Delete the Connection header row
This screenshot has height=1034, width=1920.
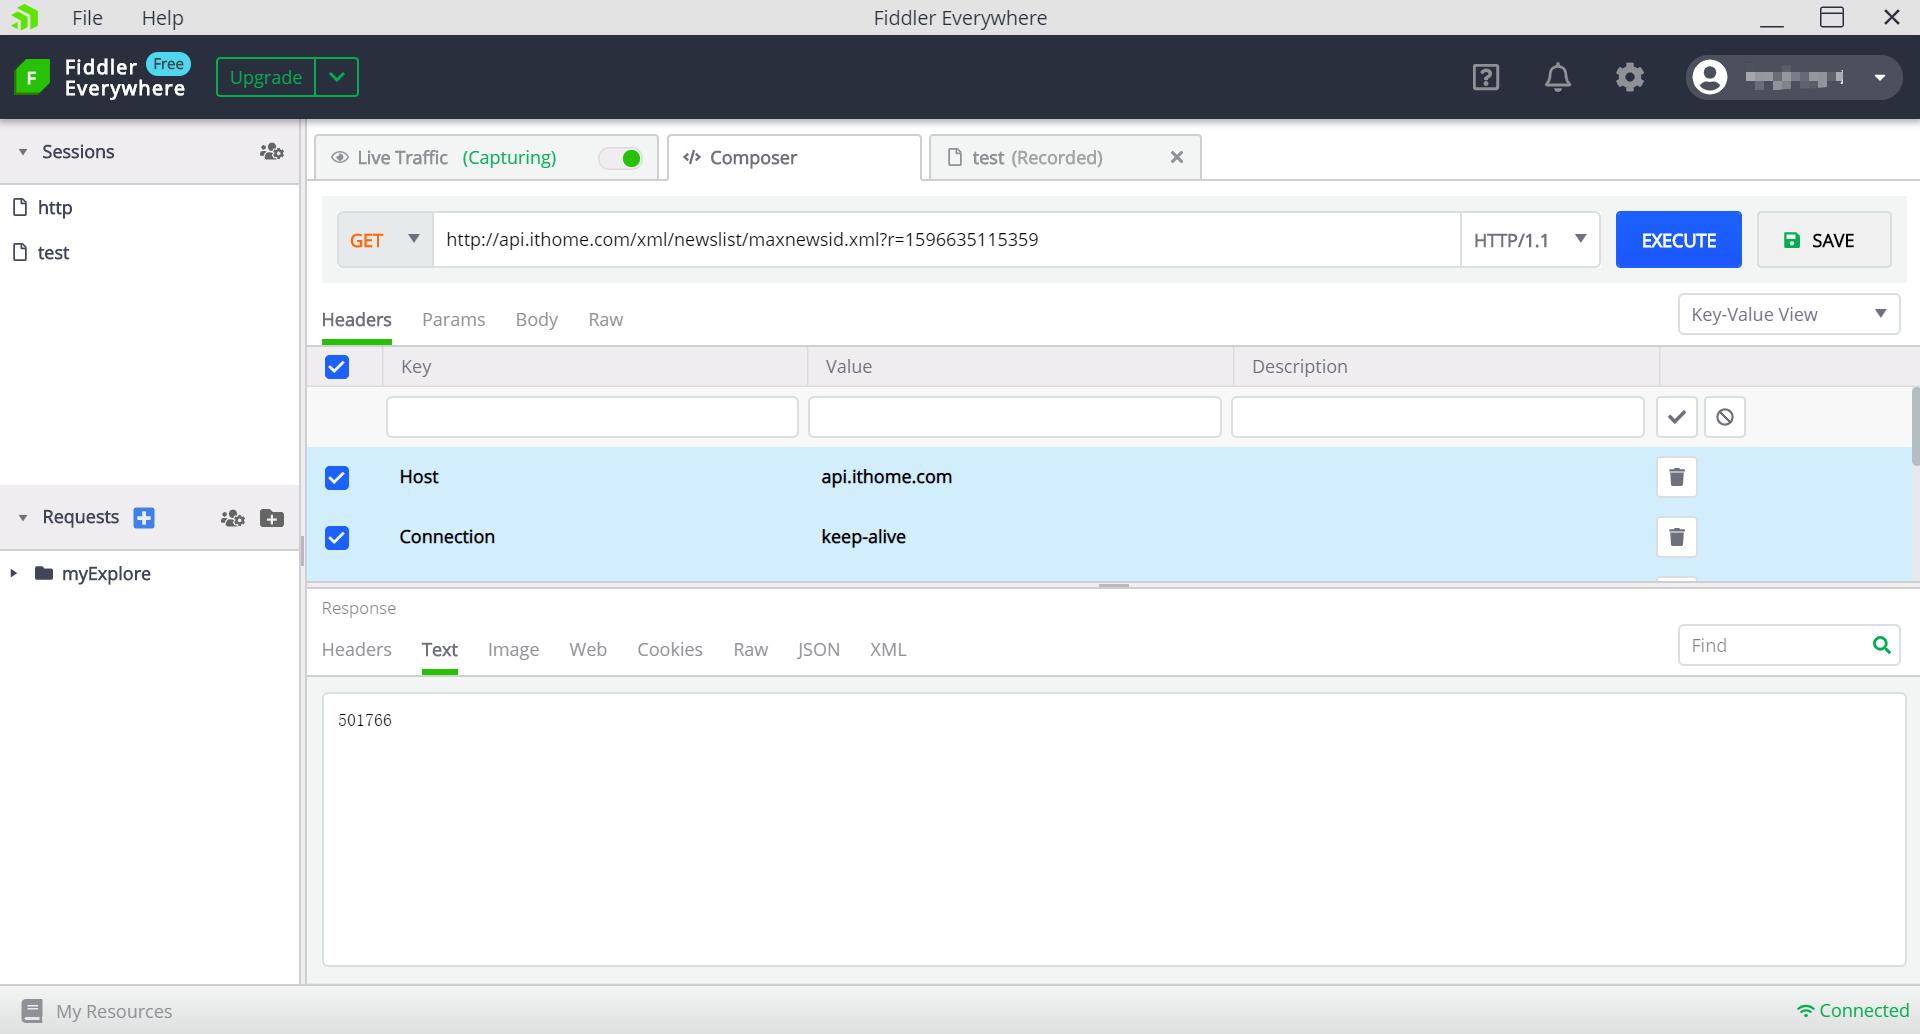[1676, 537]
